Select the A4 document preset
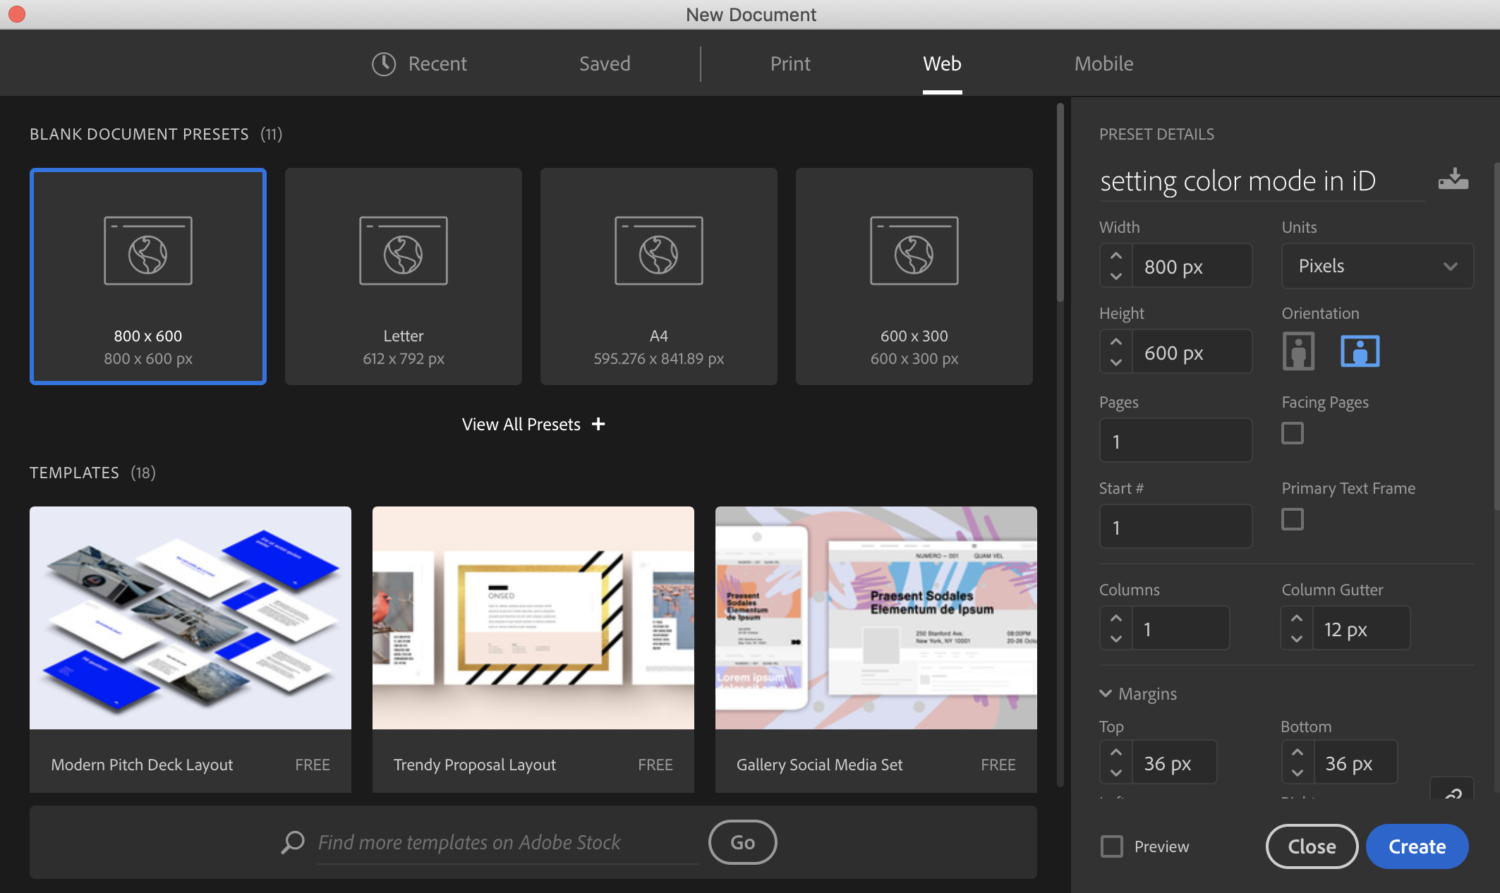Image resolution: width=1500 pixels, height=893 pixels. 658,276
